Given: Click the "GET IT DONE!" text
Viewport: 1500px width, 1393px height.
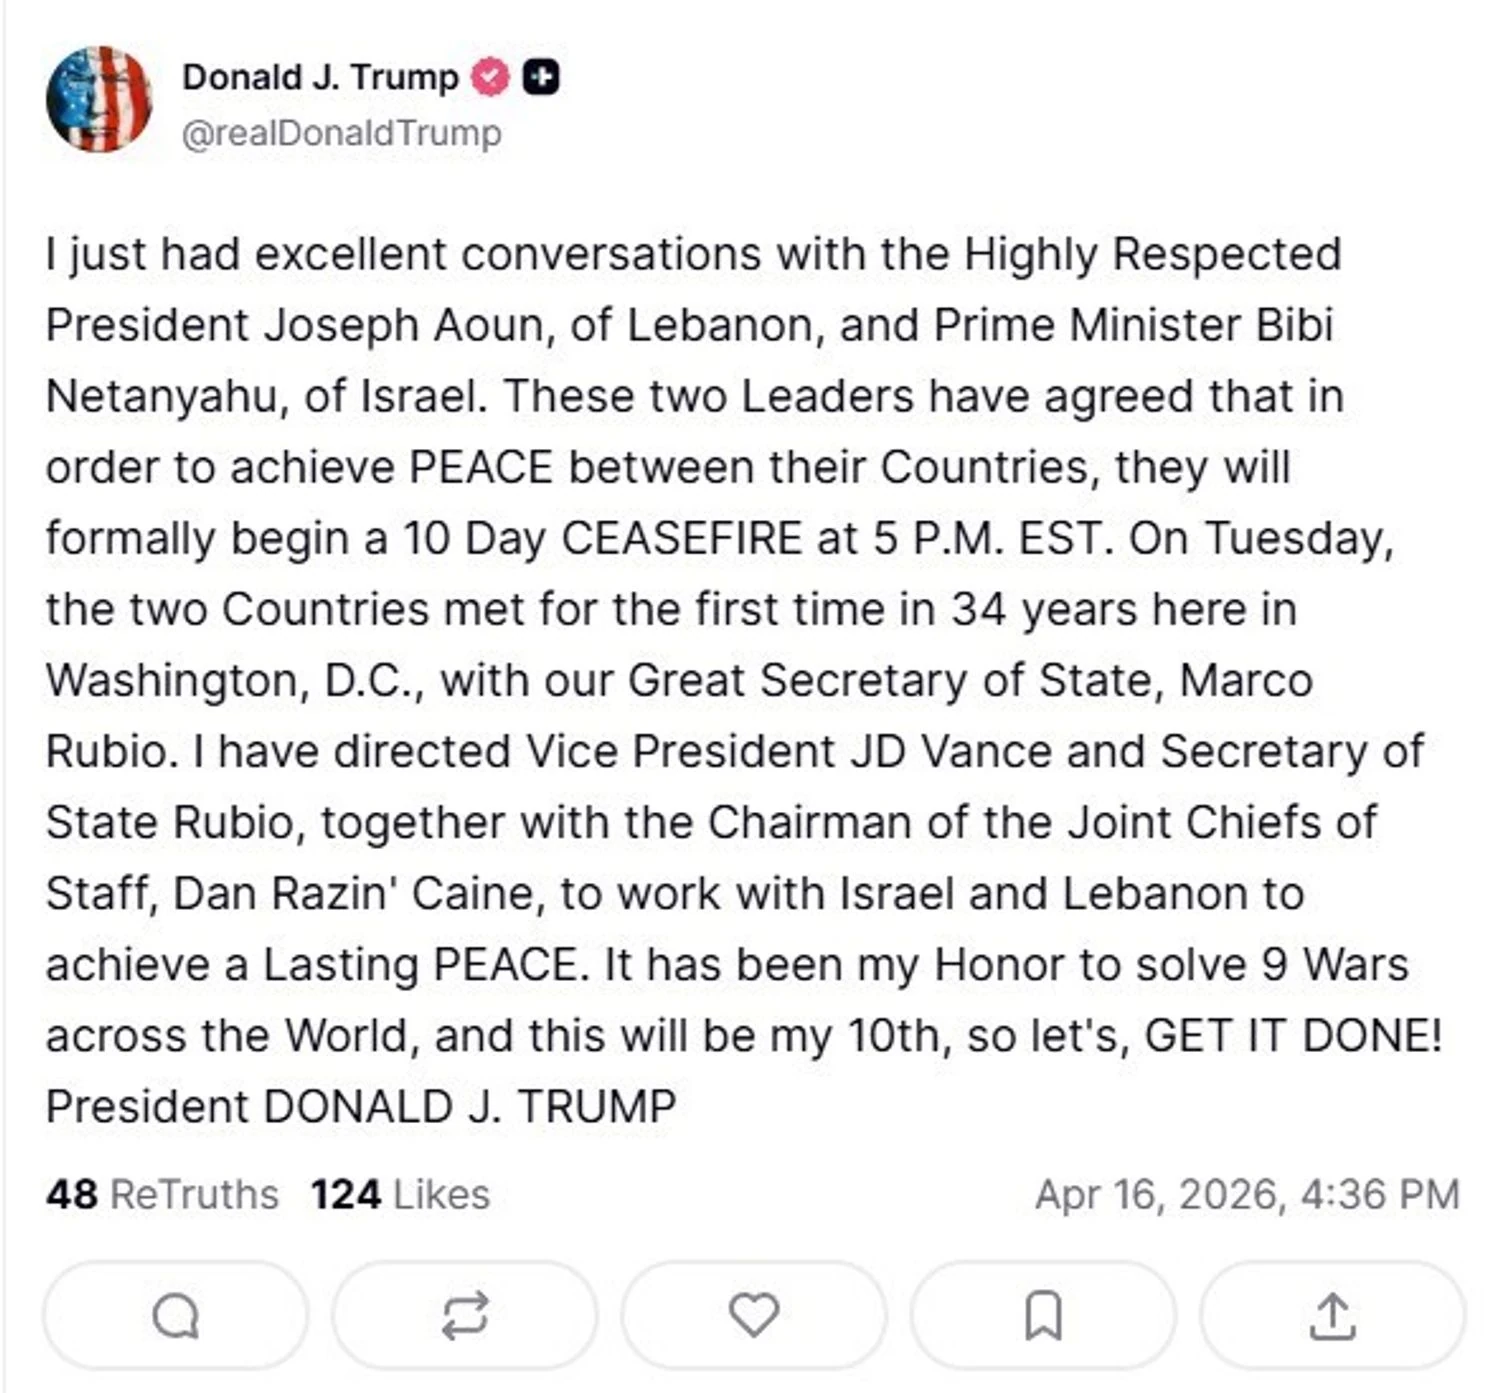Looking at the screenshot, I should pos(1293,1035).
